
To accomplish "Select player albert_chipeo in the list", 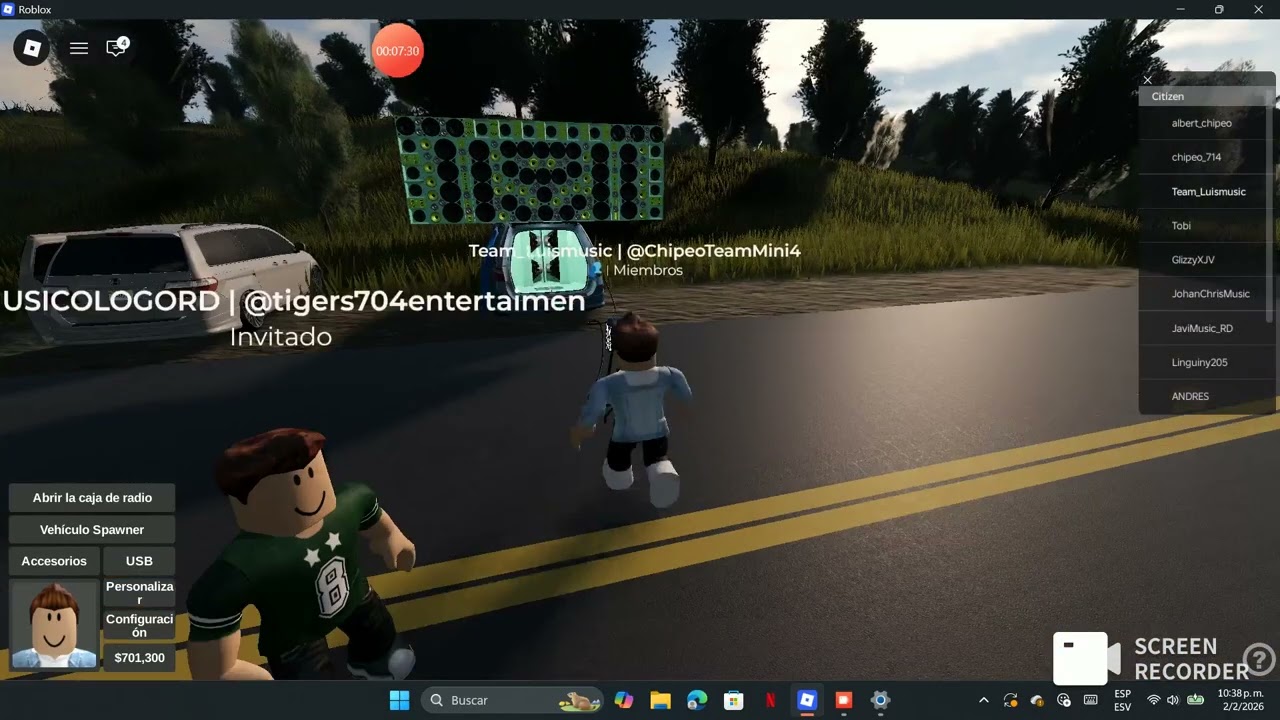I will coord(1204,123).
